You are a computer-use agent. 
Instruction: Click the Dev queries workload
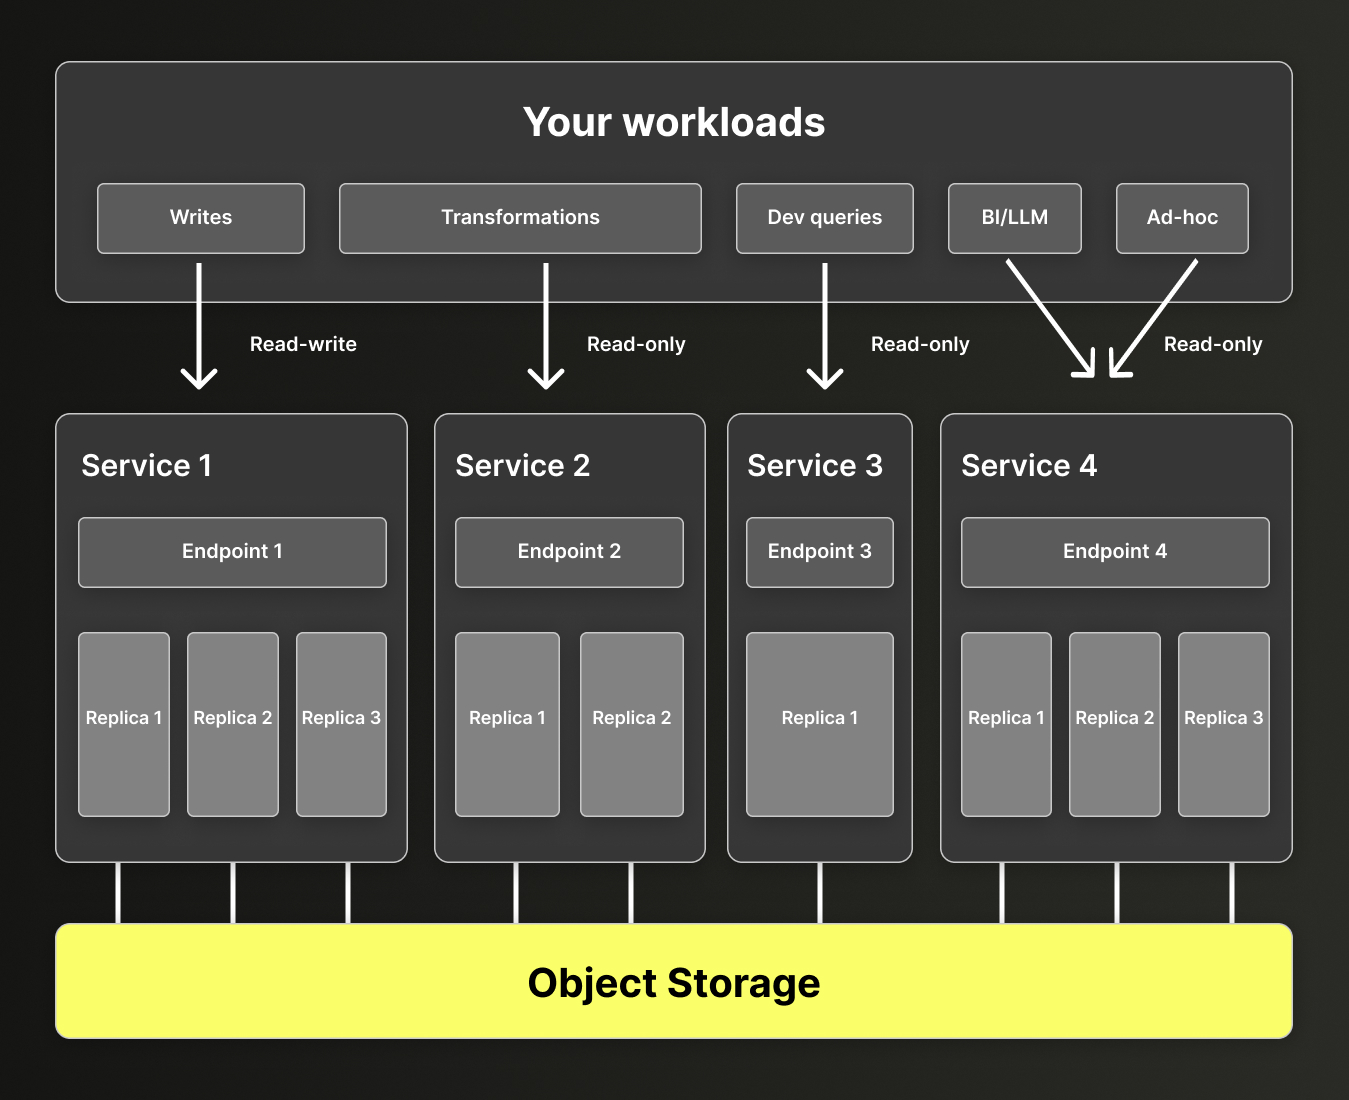tap(824, 218)
